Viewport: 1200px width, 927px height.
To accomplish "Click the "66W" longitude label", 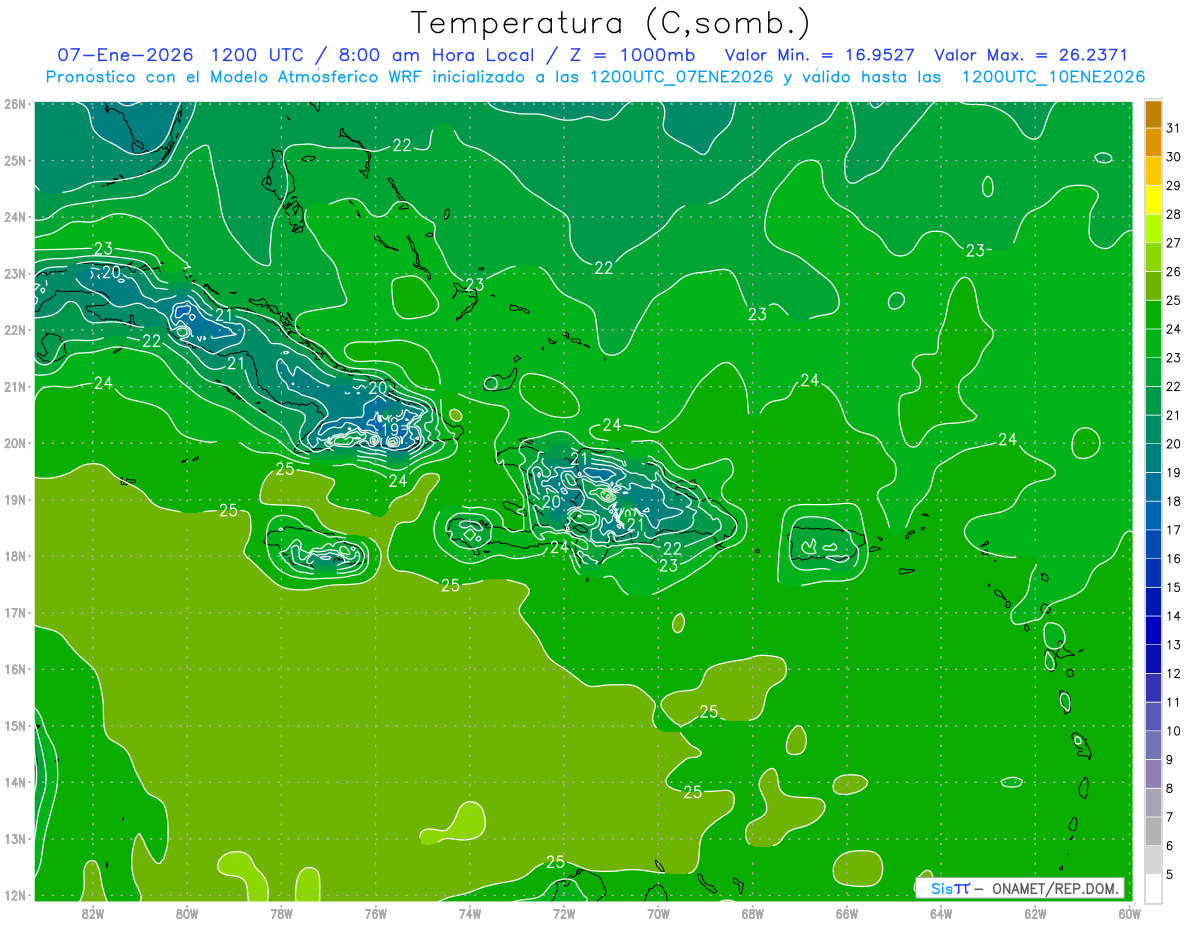I will pos(846,912).
